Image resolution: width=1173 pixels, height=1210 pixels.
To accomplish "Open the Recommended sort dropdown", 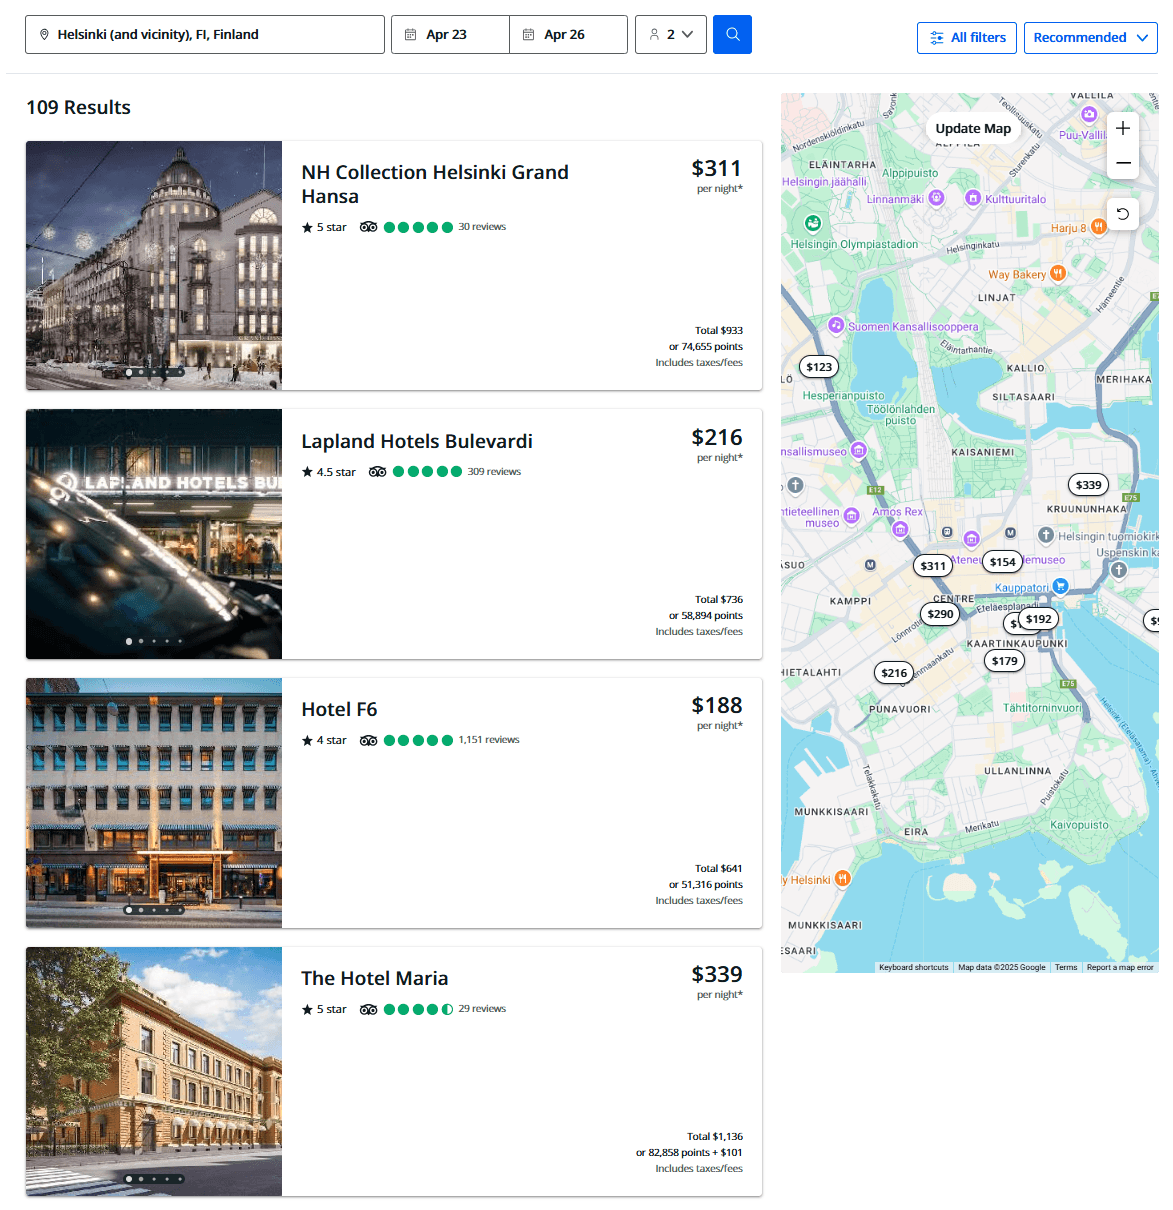I will pos(1090,38).
